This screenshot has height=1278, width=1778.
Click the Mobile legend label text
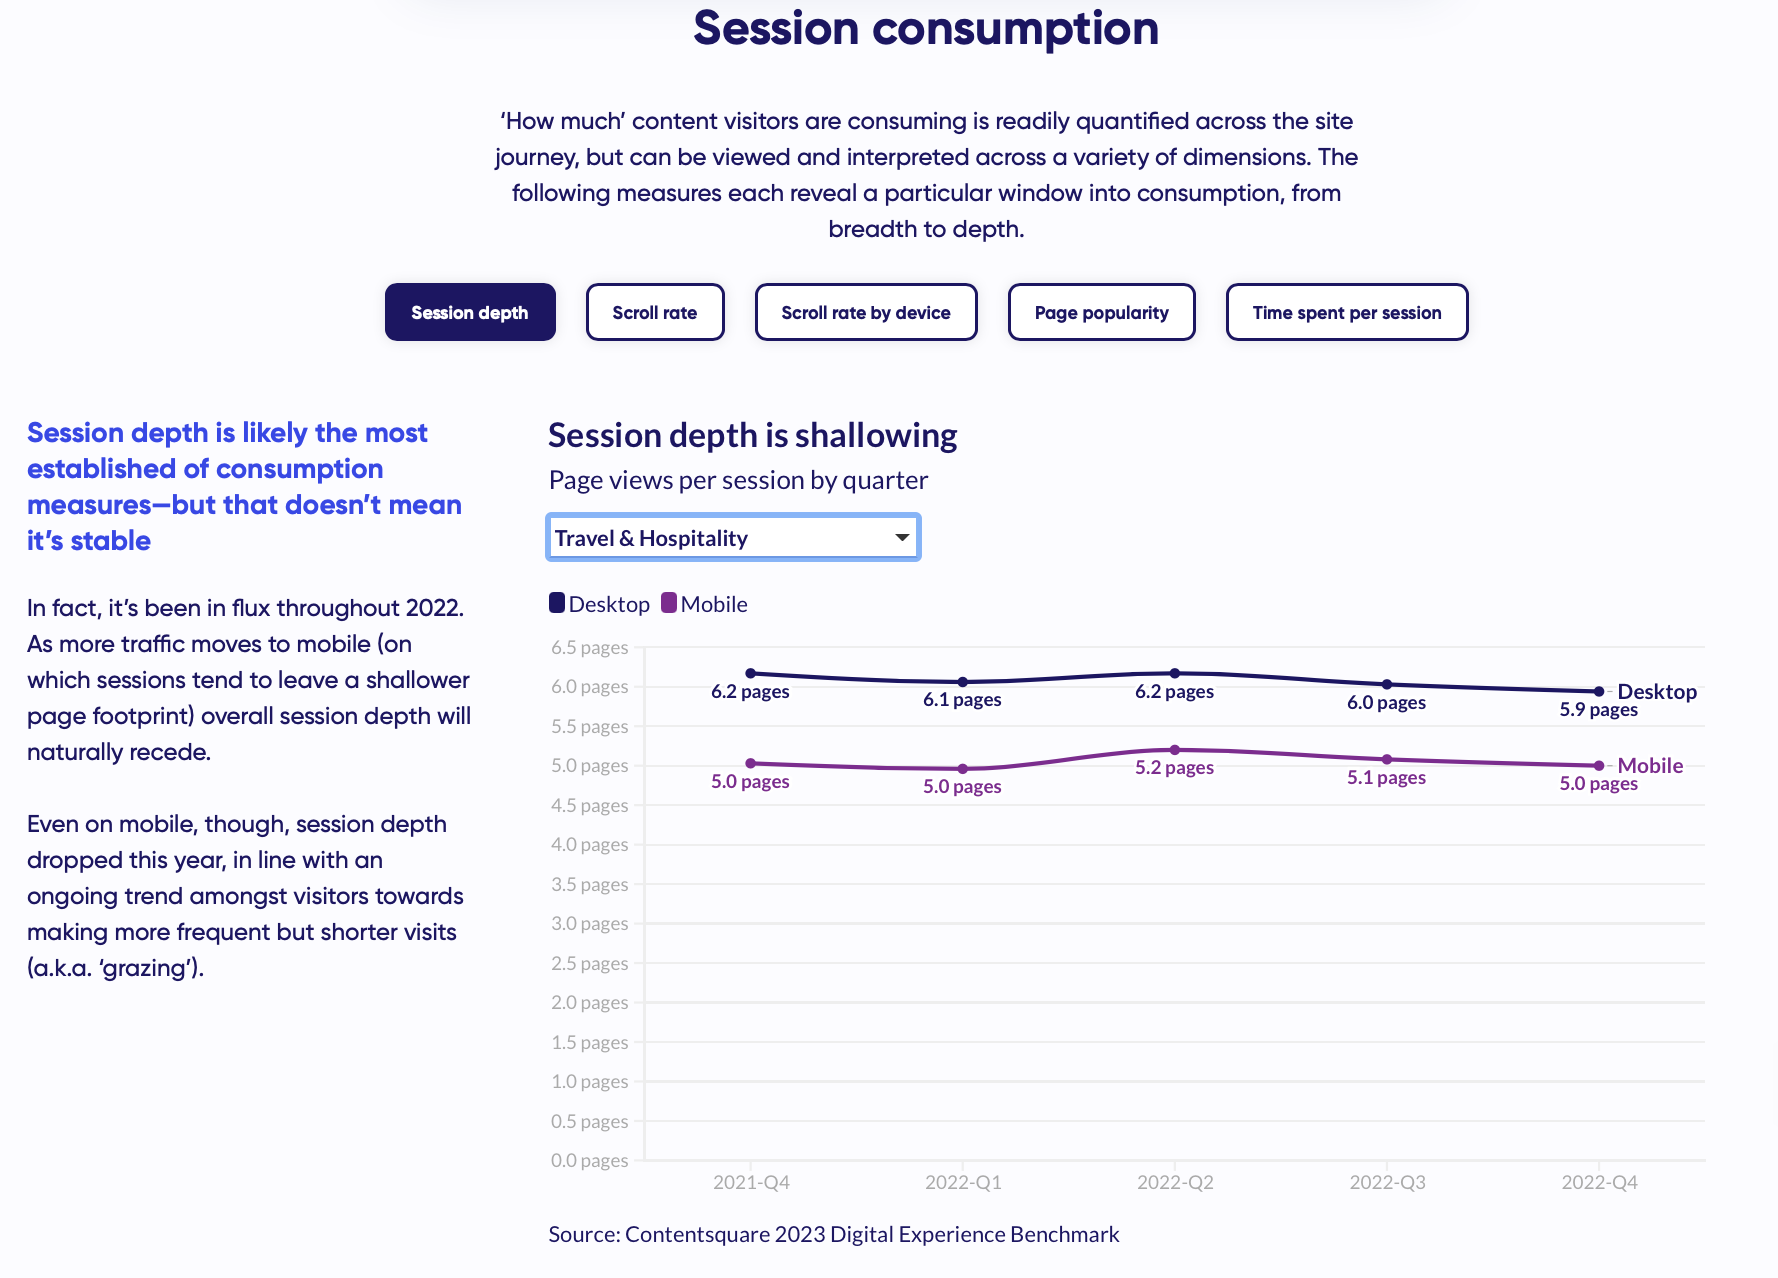click(x=714, y=604)
